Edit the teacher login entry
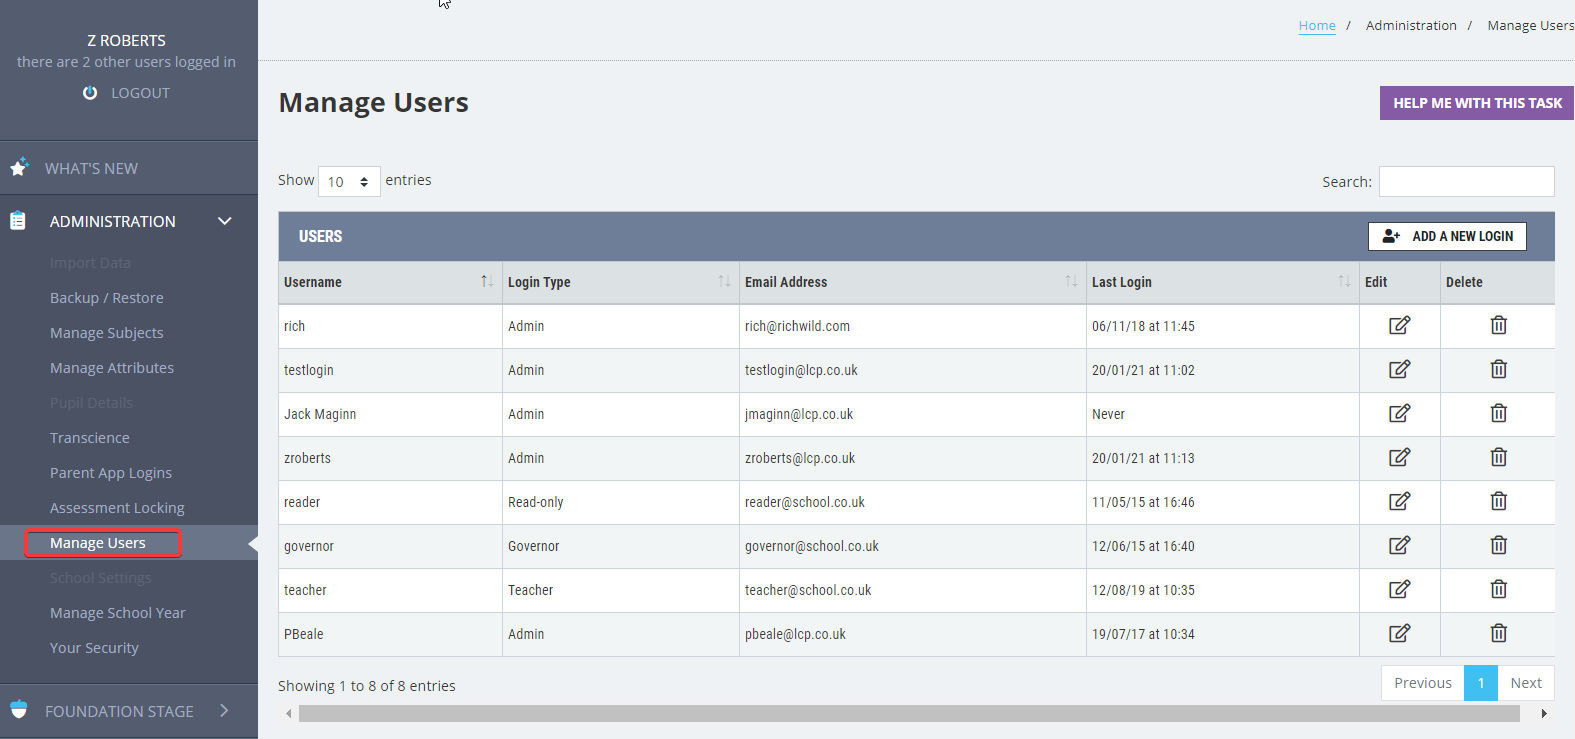The height and width of the screenshot is (739, 1575). [1399, 589]
